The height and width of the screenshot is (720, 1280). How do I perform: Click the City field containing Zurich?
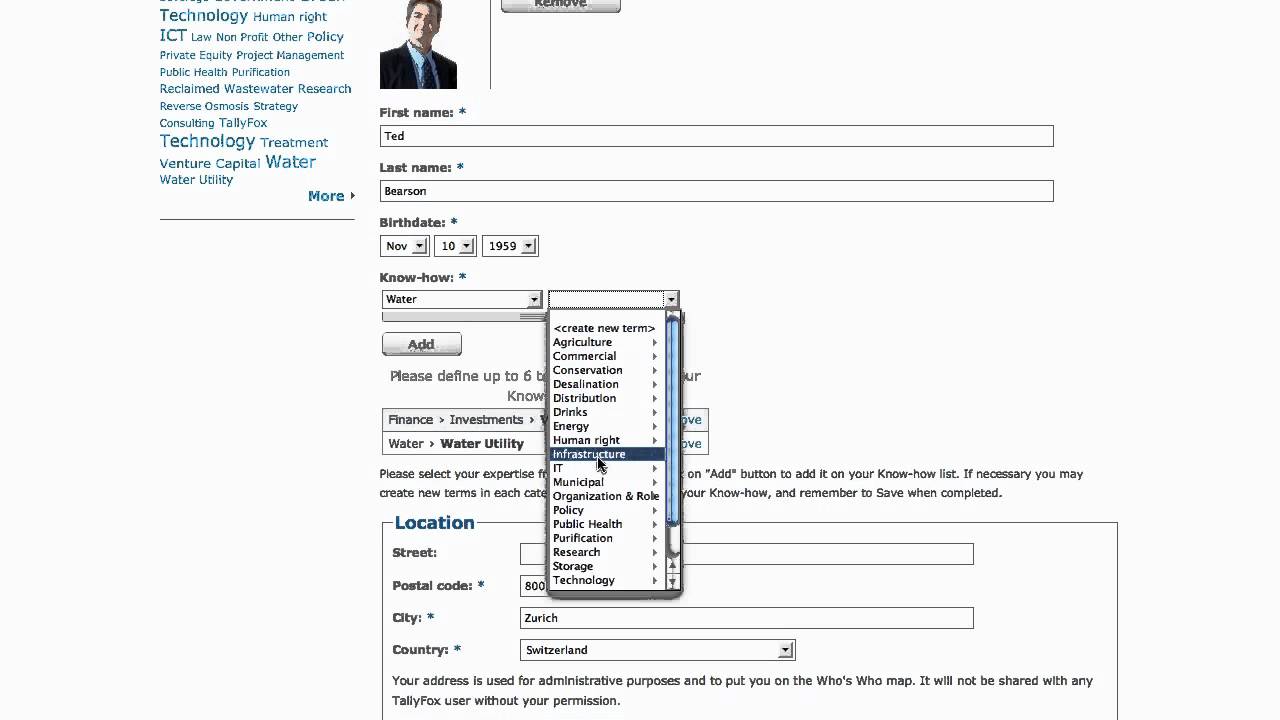coord(746,618)
